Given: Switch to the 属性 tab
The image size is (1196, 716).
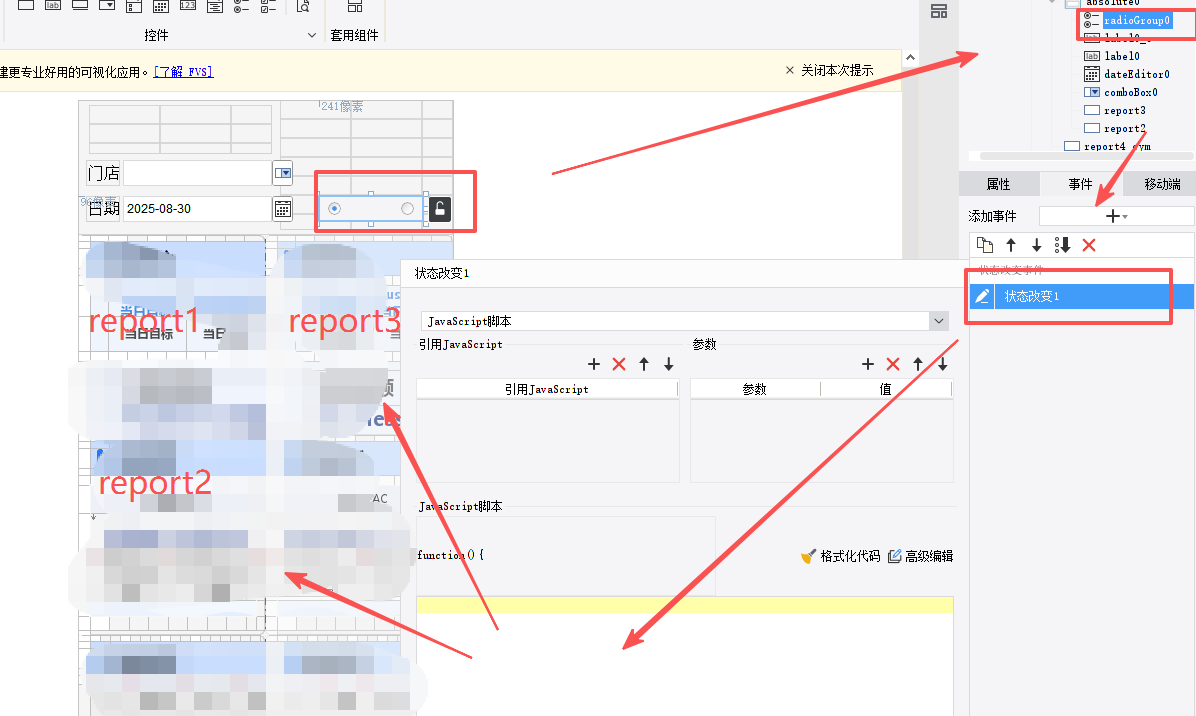Looking at the screenshot, I should coord(998,184).
